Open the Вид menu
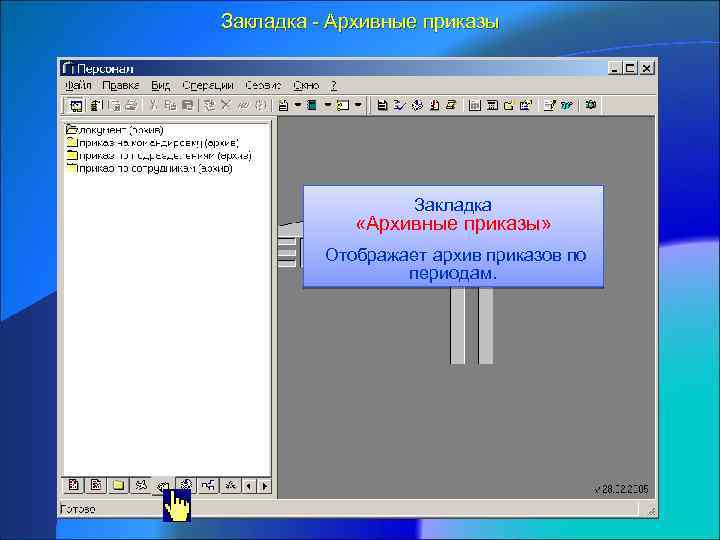Image resolution: width=720 pixels, height=540 pixels. 160,86
